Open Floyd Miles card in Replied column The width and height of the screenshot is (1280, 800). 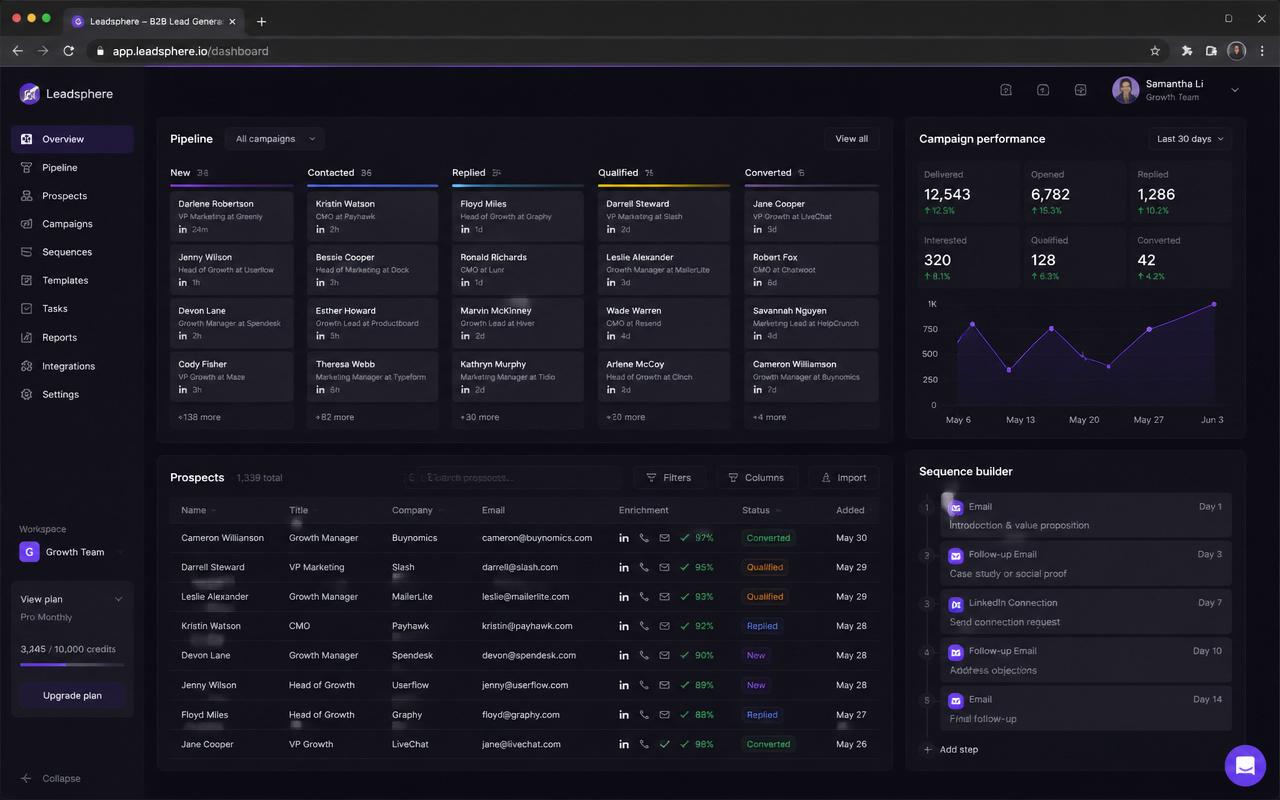click(517, 216)
